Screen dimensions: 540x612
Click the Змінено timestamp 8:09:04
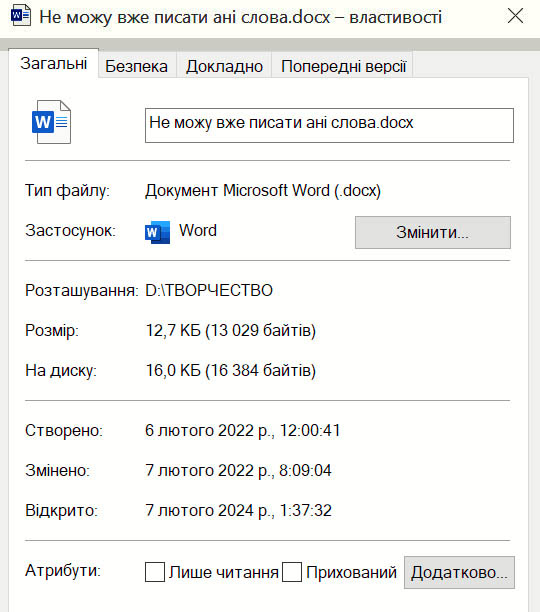pyautogui.click(x=305, y=470)
